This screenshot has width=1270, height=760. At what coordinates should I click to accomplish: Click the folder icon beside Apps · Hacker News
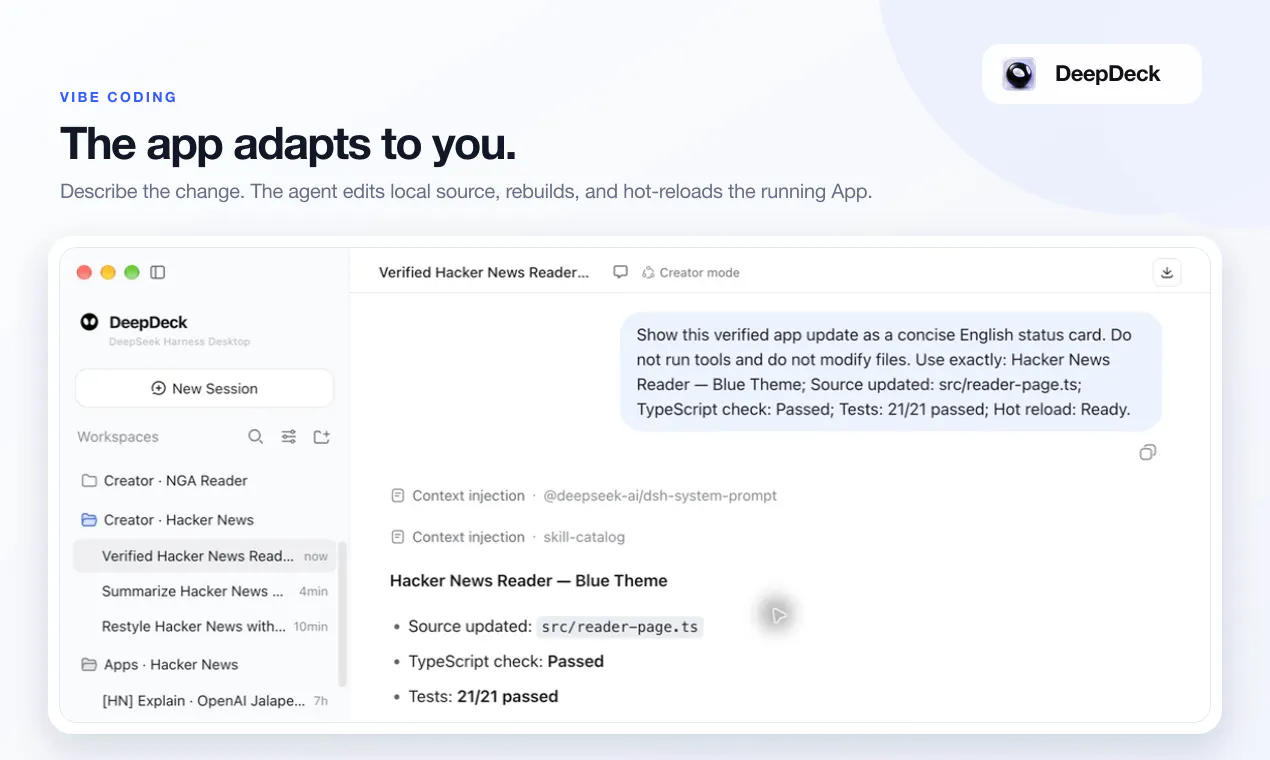pos(89,665)
